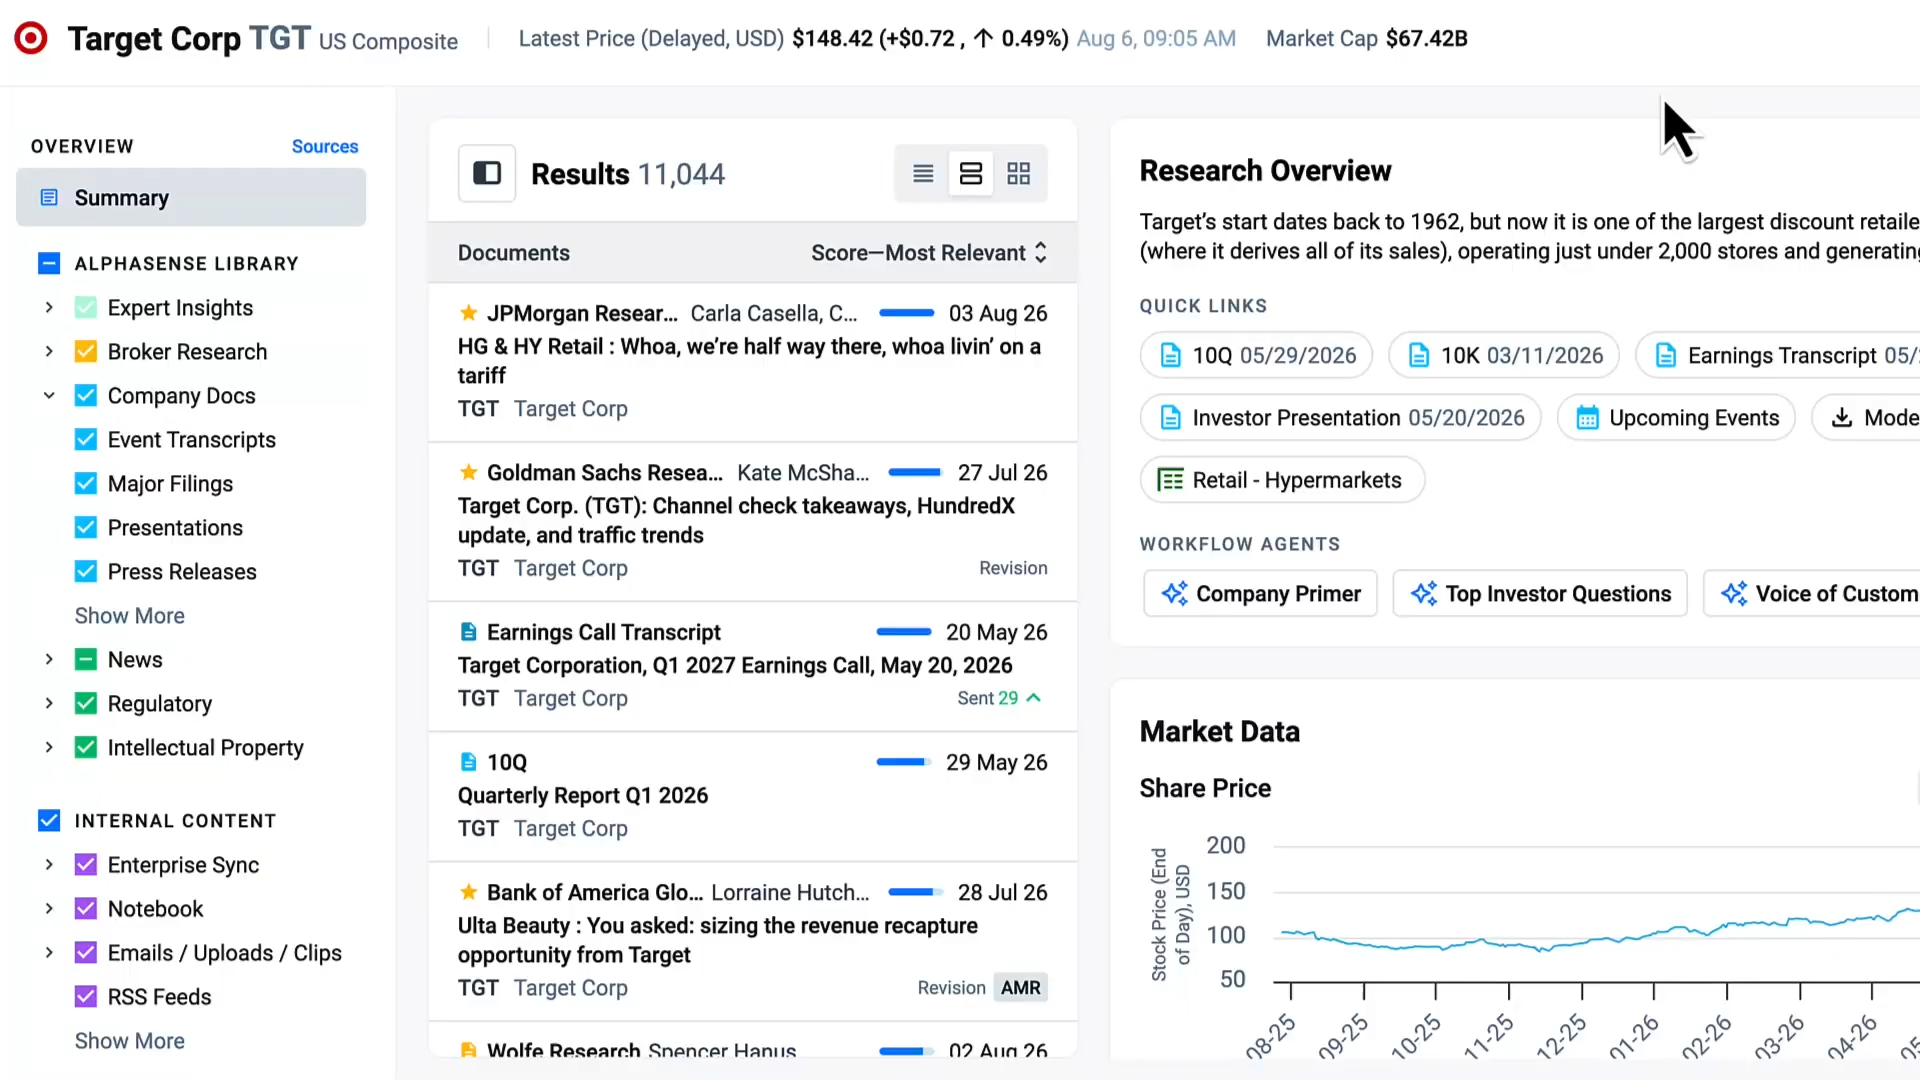Collapse the Sent 29 sentiment chevron
The width and height of the screenshot is (1920, 1080).
tap(1034, 698)
